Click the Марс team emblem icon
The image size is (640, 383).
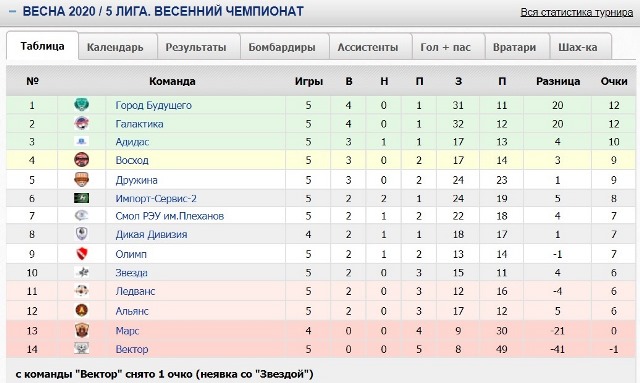82,330
